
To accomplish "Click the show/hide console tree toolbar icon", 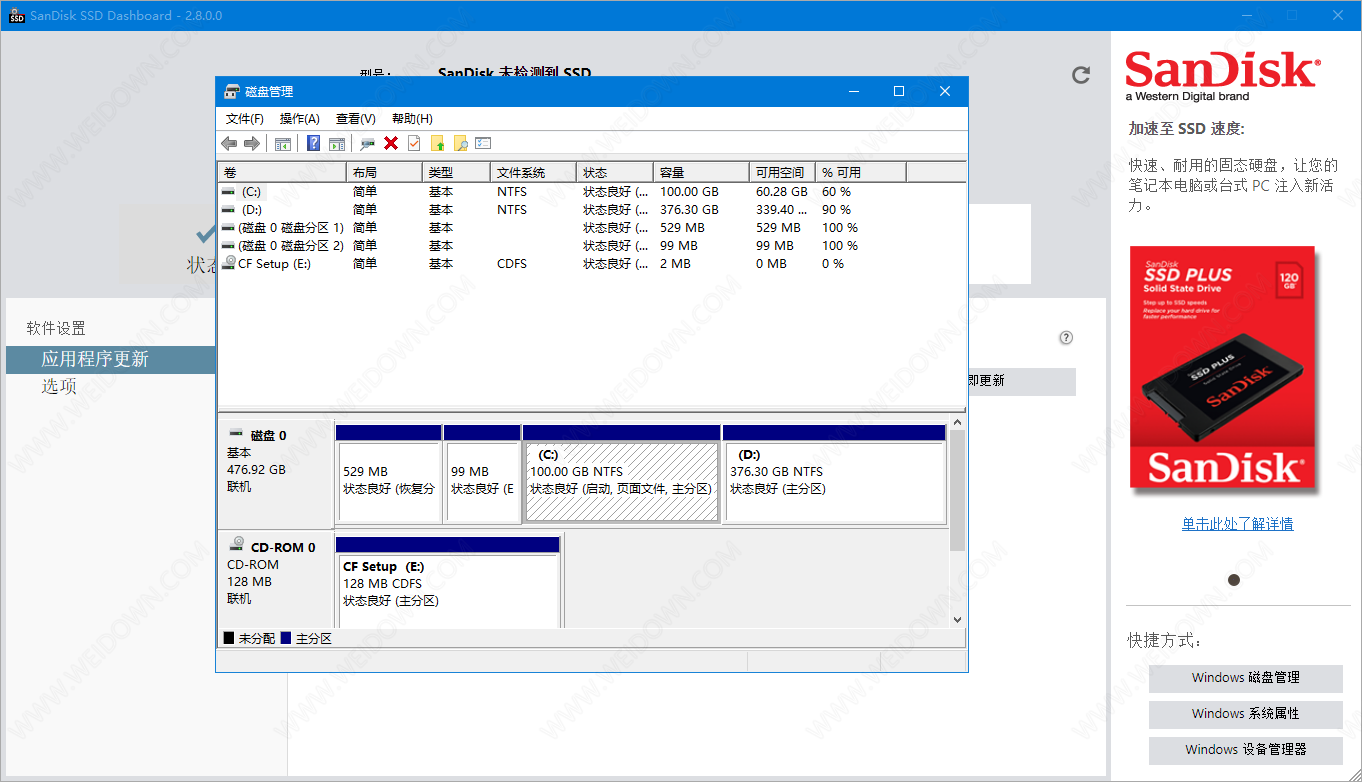I will pyautogui.click(x=283, y=143).
